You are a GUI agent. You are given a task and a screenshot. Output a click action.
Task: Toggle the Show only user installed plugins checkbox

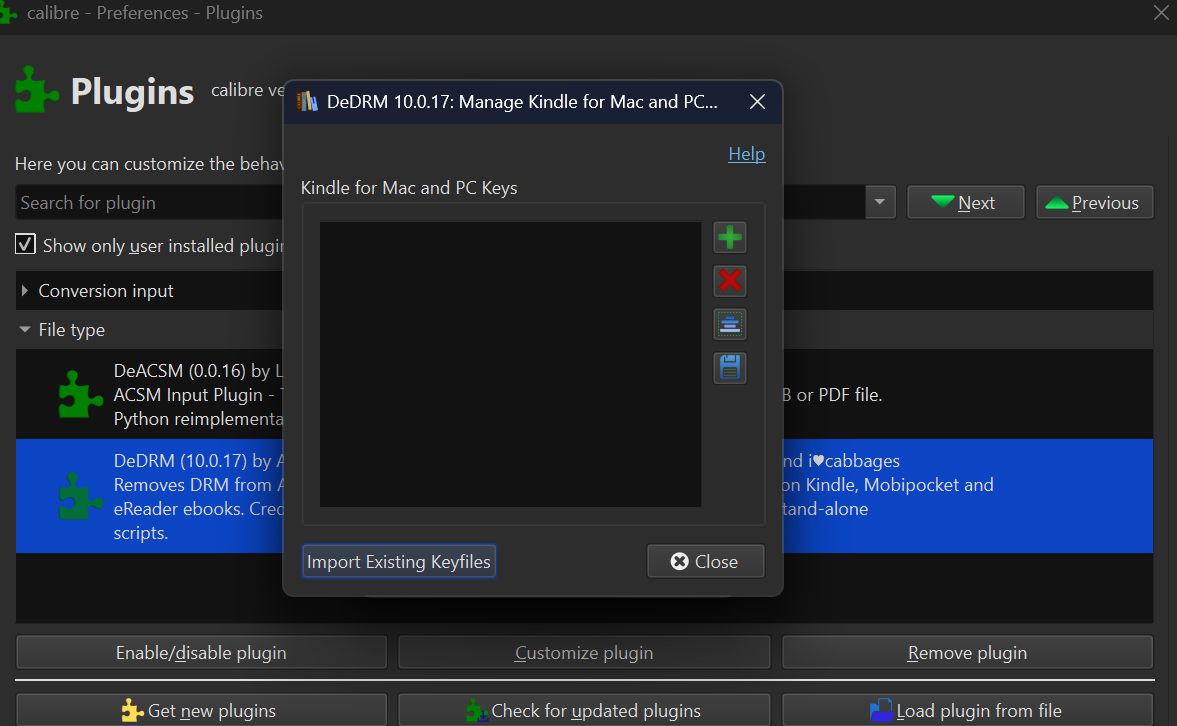[25, 245]
